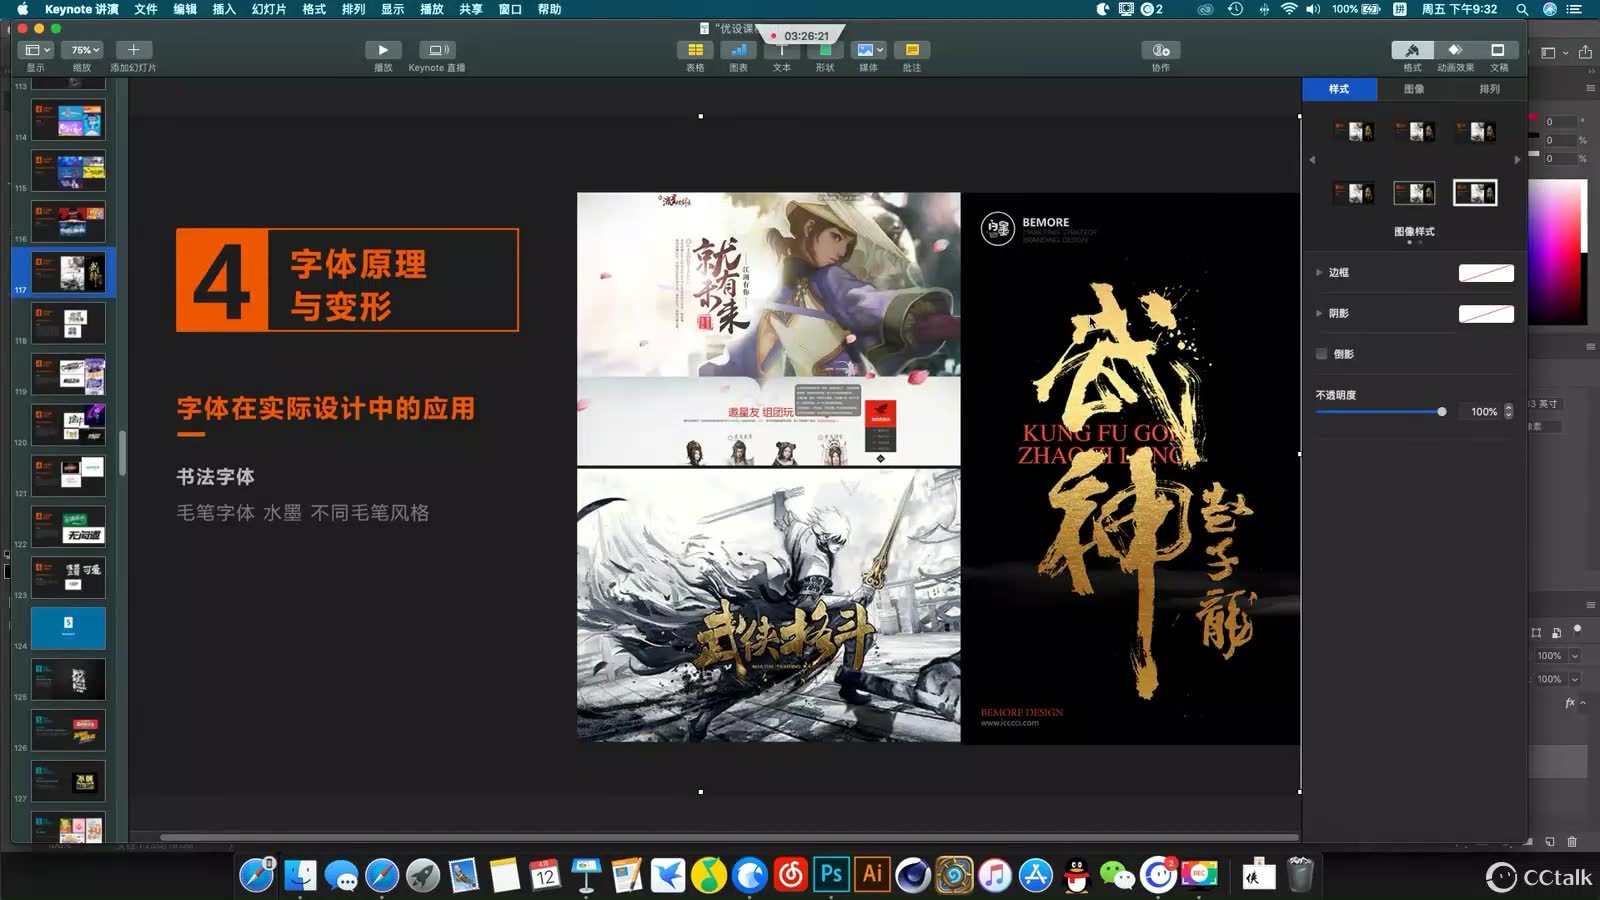
Task: Click the Keynote 直播 live icon
Action: coord(437,50)
